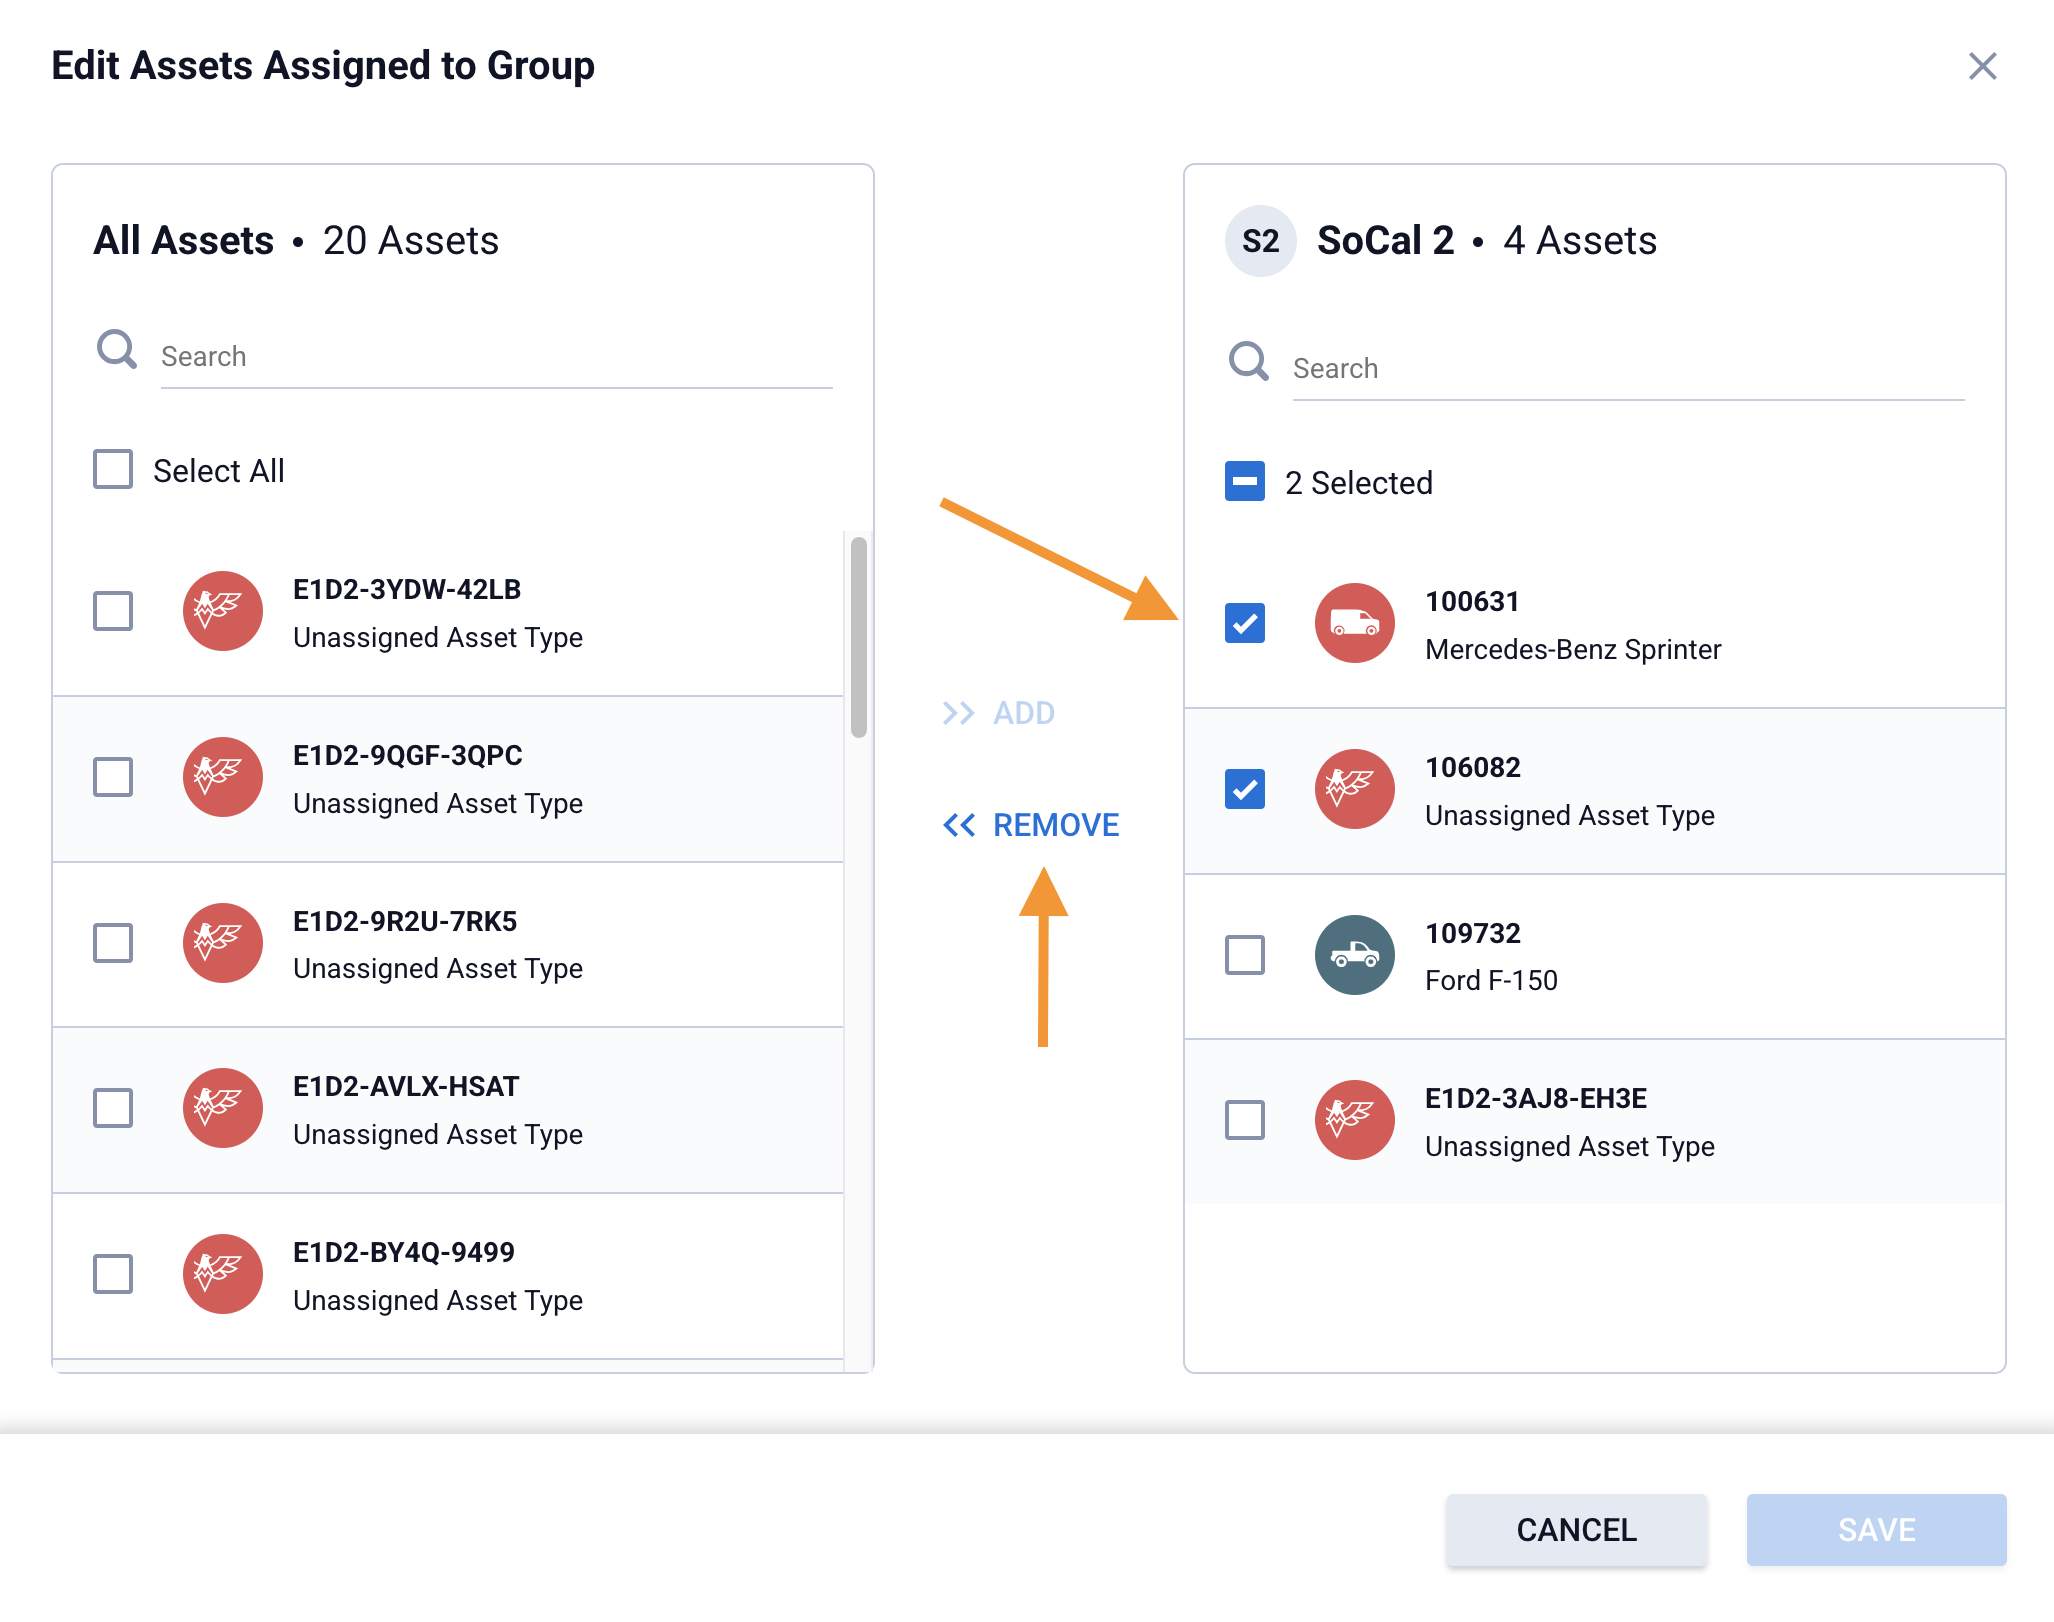Click the REMOVE button
The image size is (2054, 1622).
tap(1031, 825)
